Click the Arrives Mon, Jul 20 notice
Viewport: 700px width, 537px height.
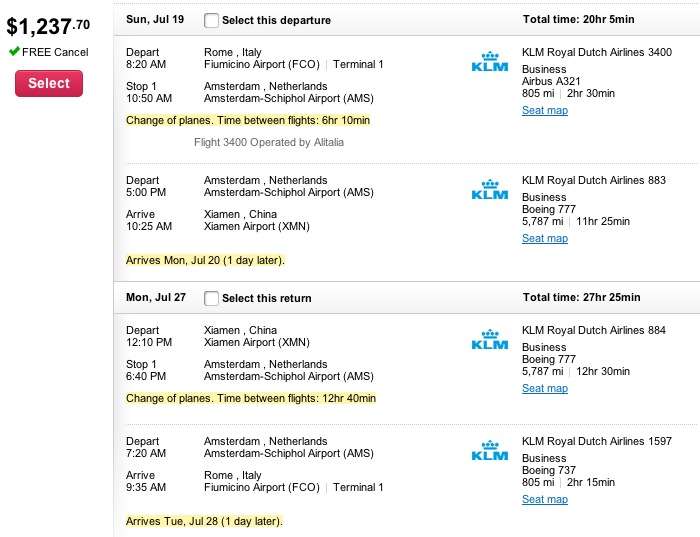[205, 260]
